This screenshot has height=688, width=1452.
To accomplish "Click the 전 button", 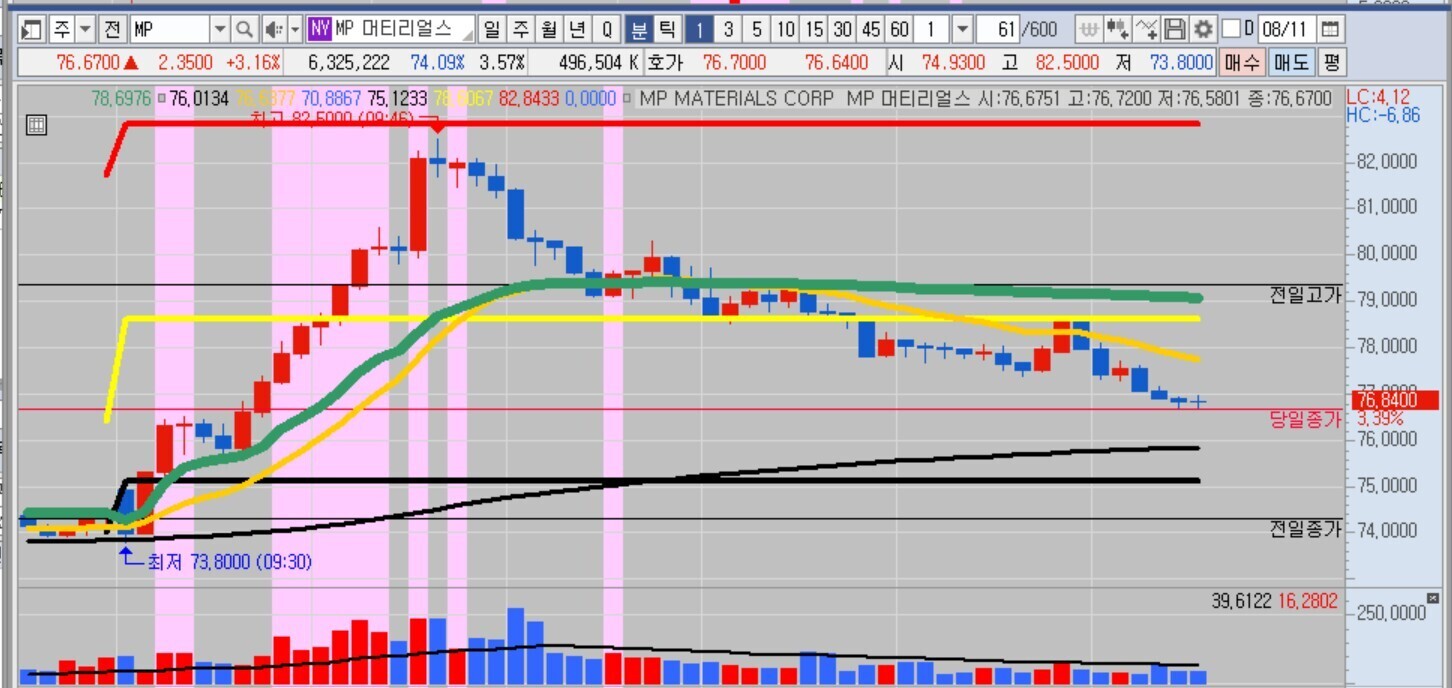I will 113,28.
